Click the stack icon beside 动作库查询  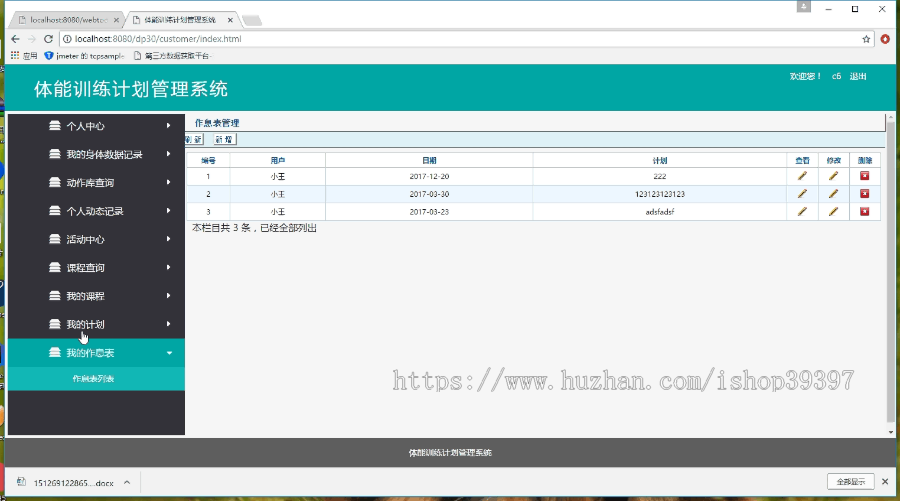(x=55, y=182)
